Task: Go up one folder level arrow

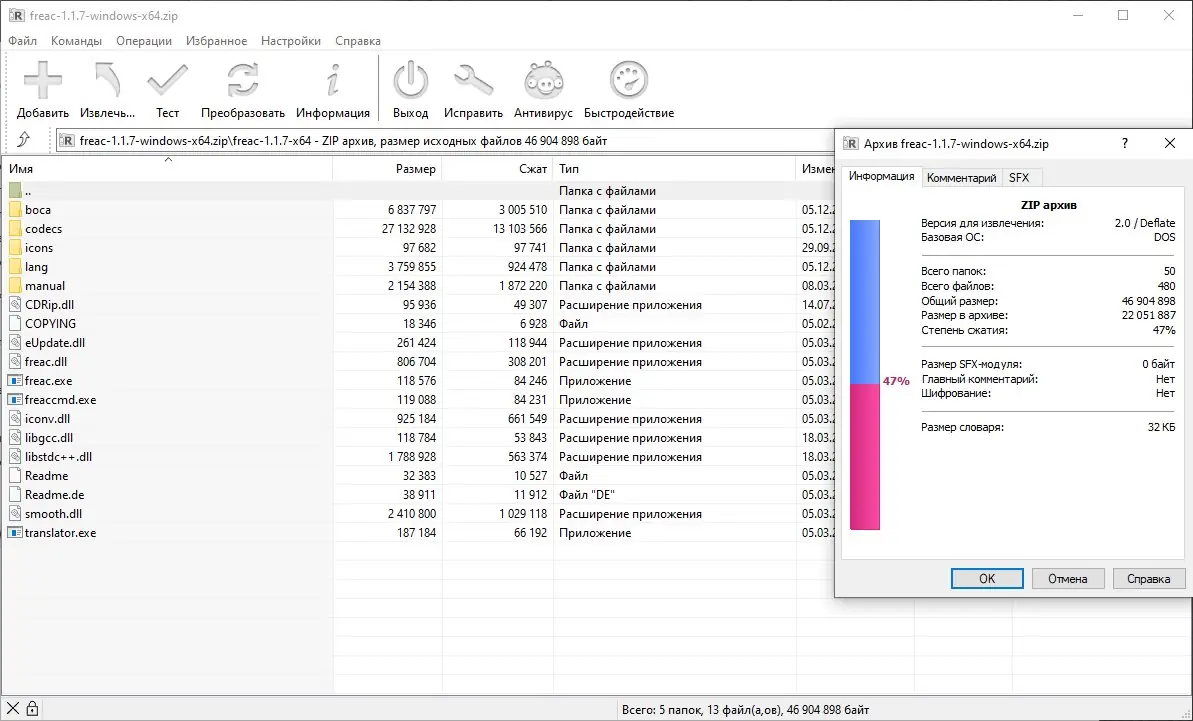Action: [24, 139]
